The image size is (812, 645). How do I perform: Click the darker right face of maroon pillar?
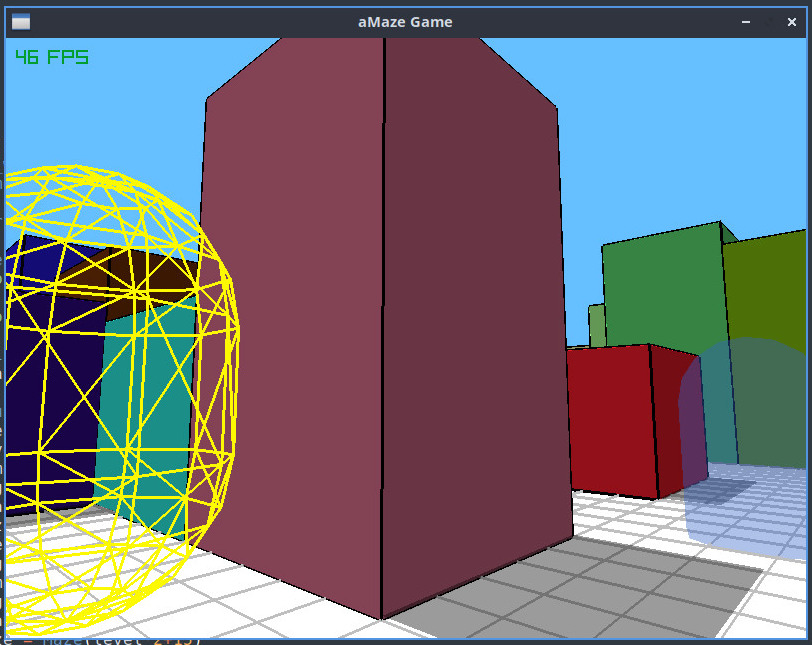pos(474,321)
